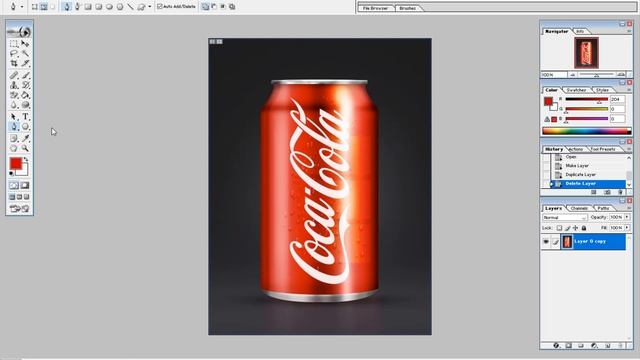
Task: Switch to Standard edit mode
Action: pos(14,185)
